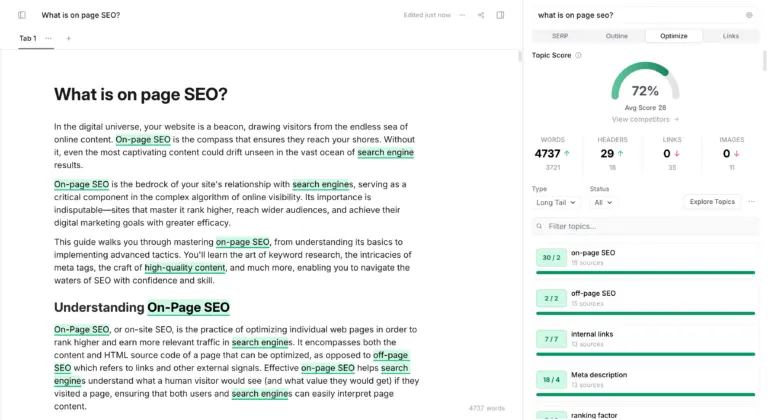Toggle the left sidebar panel icon
768x420 pixels.
pyautogui.click(x=22, y=15)
